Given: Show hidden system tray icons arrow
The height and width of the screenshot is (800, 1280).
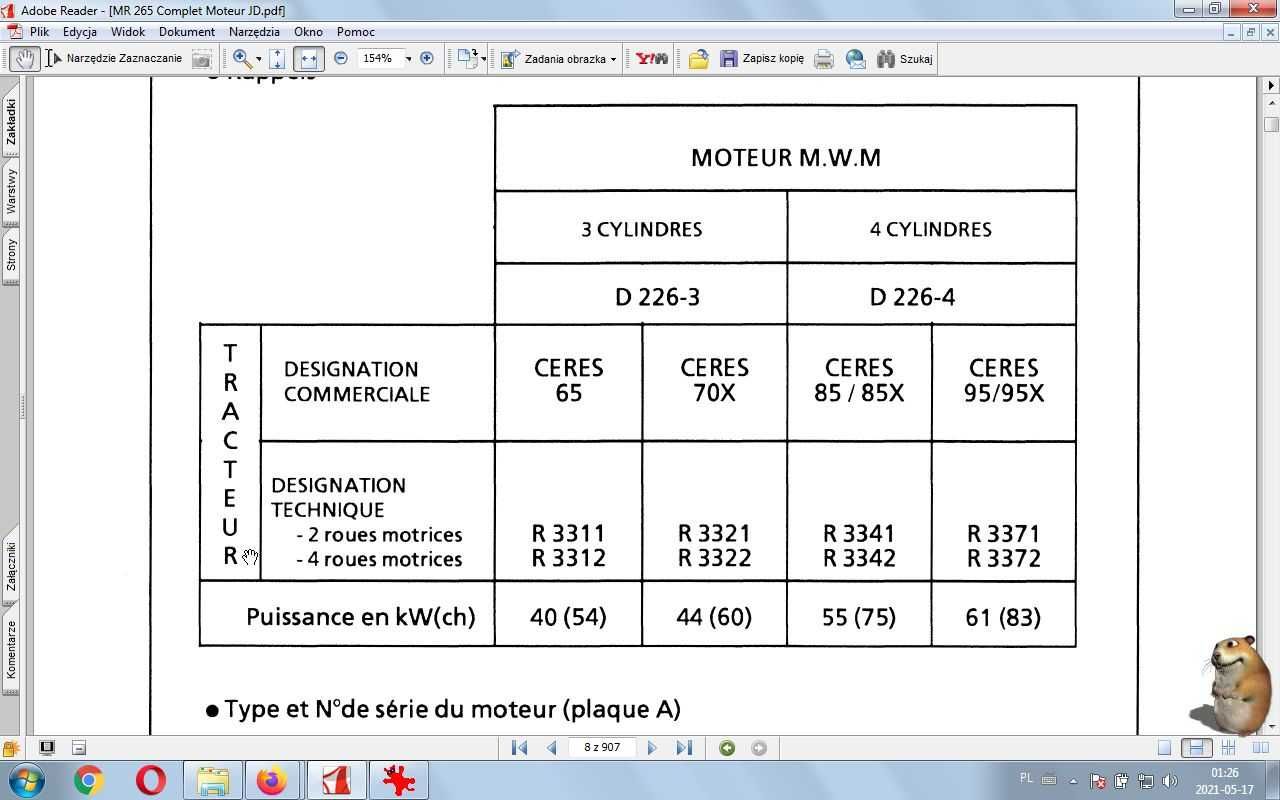Looking at the screenshot, I should point(1073,781).
